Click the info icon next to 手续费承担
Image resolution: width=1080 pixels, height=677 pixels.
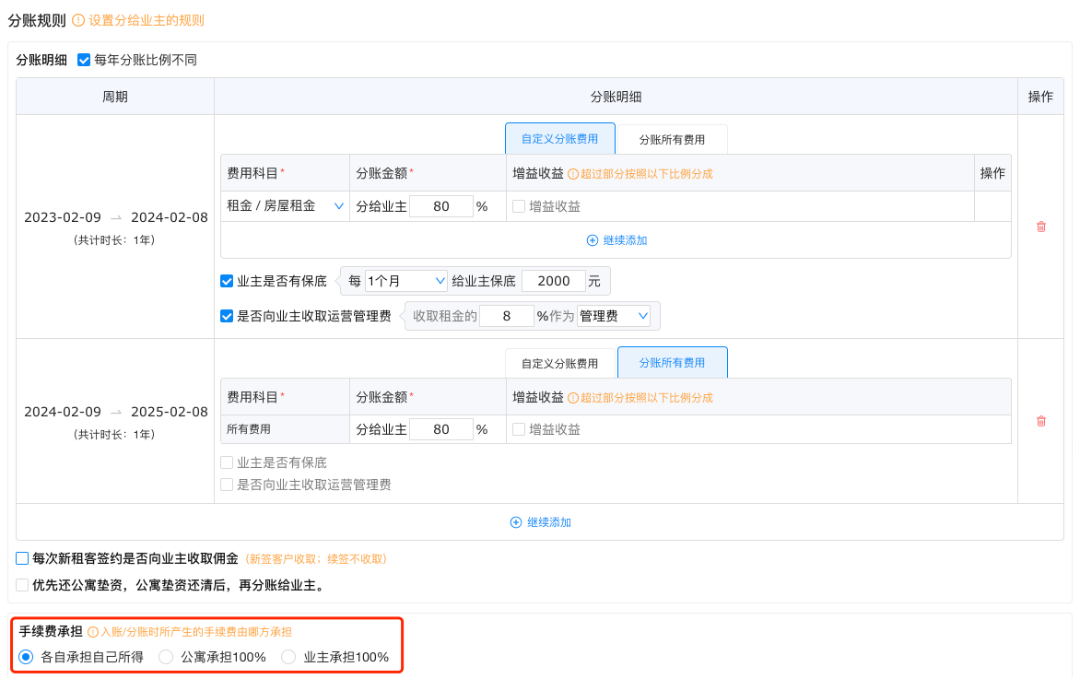(93, 632)
